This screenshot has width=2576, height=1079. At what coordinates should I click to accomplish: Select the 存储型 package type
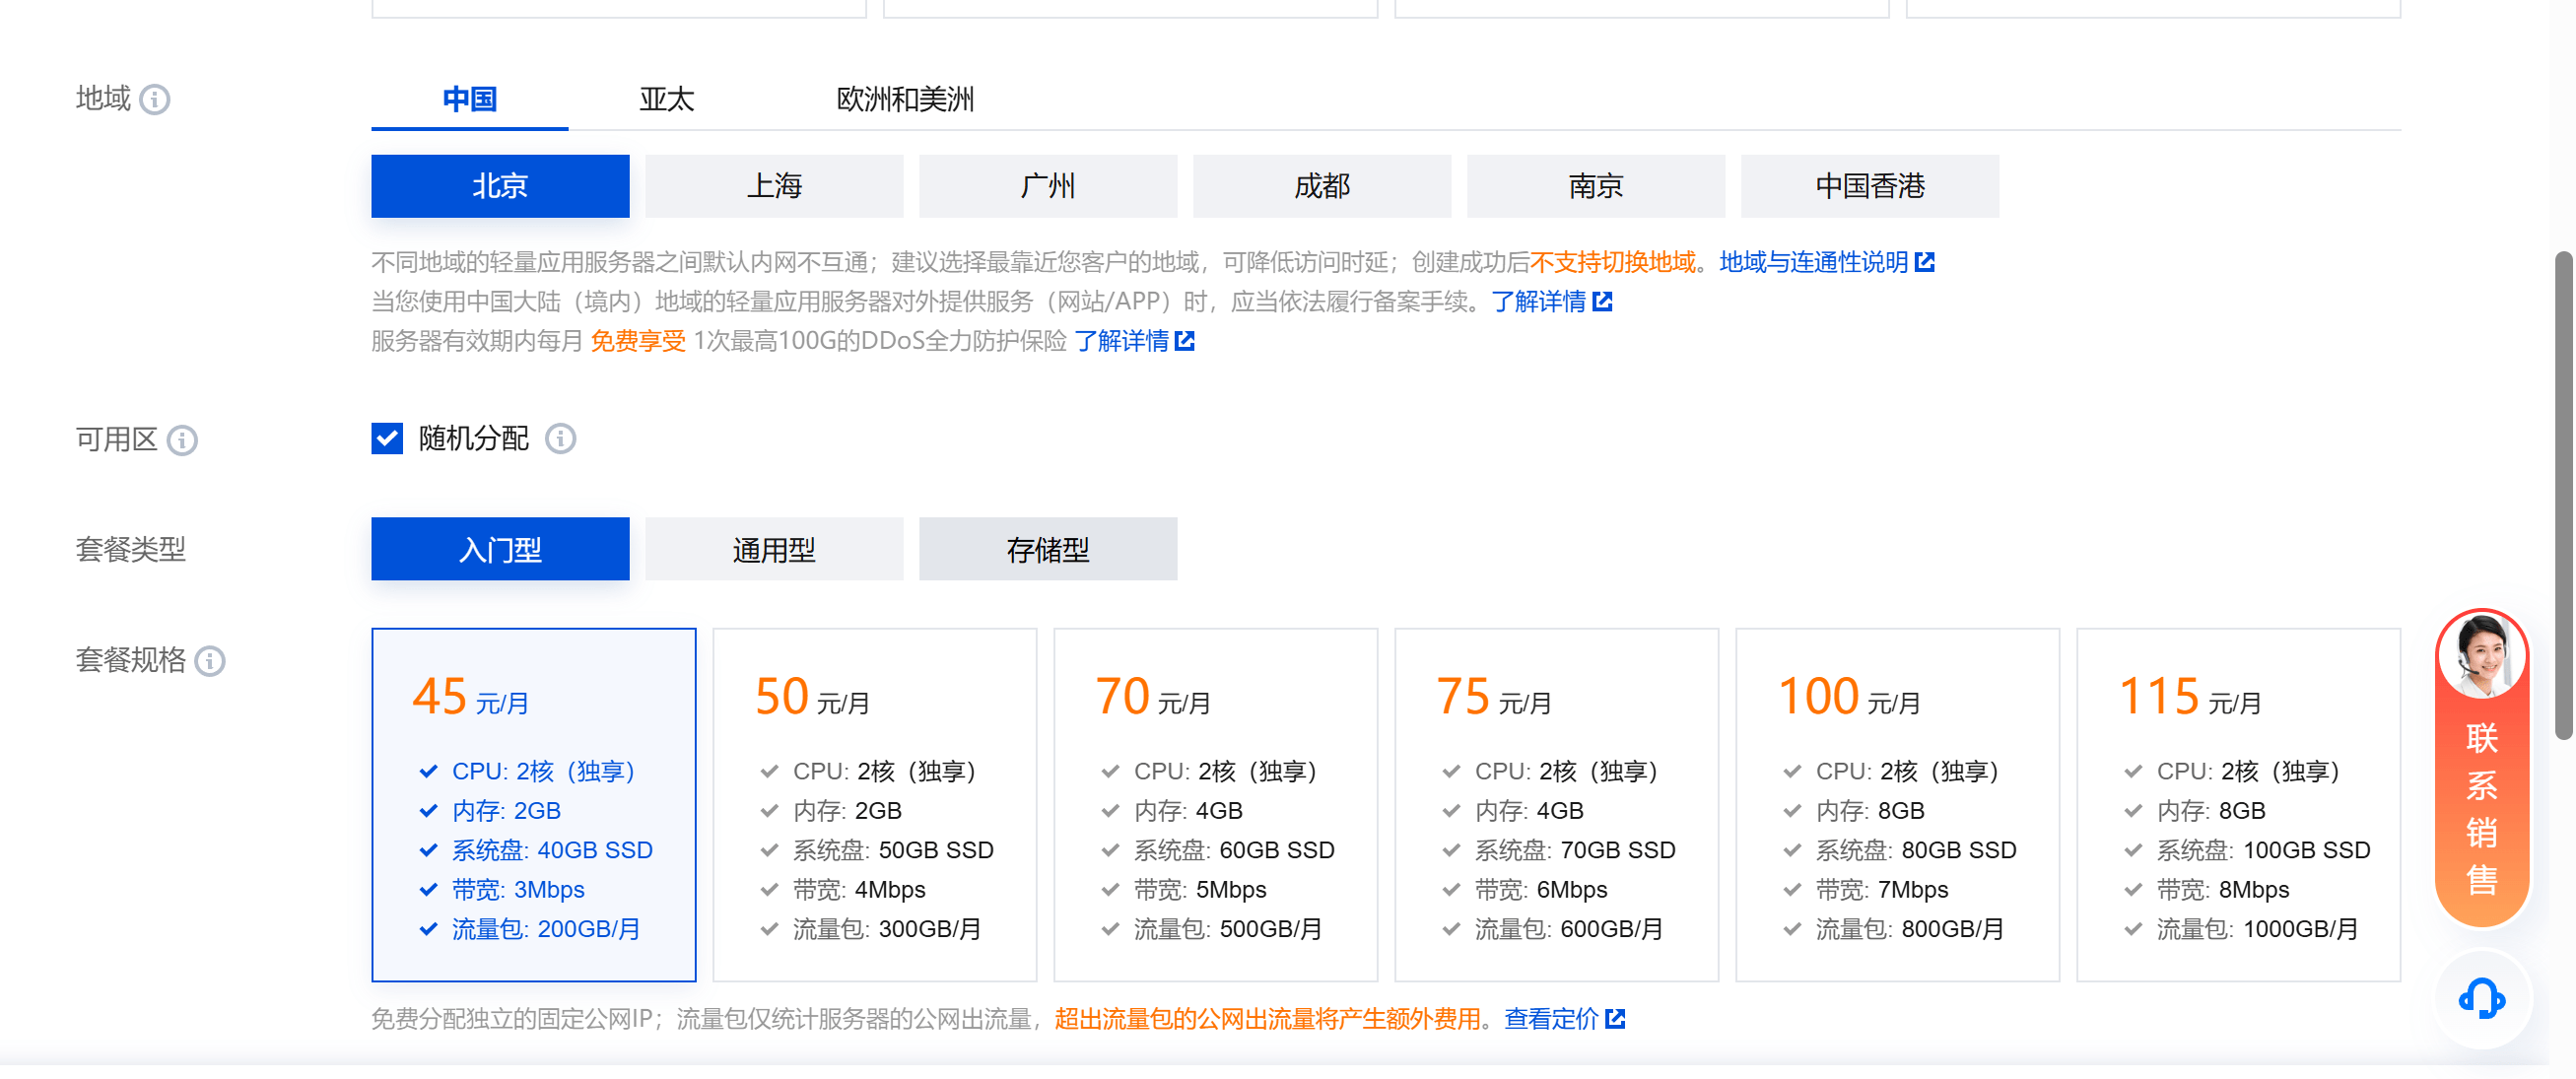[x=1047, y=548]
